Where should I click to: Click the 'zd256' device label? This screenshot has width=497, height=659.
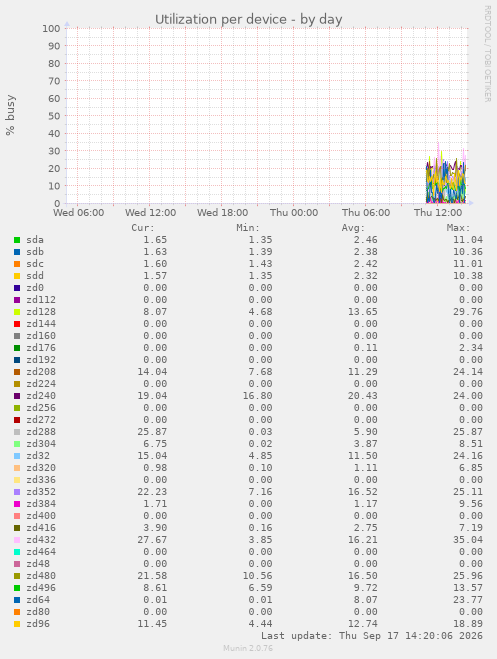[x=41, y=407]
